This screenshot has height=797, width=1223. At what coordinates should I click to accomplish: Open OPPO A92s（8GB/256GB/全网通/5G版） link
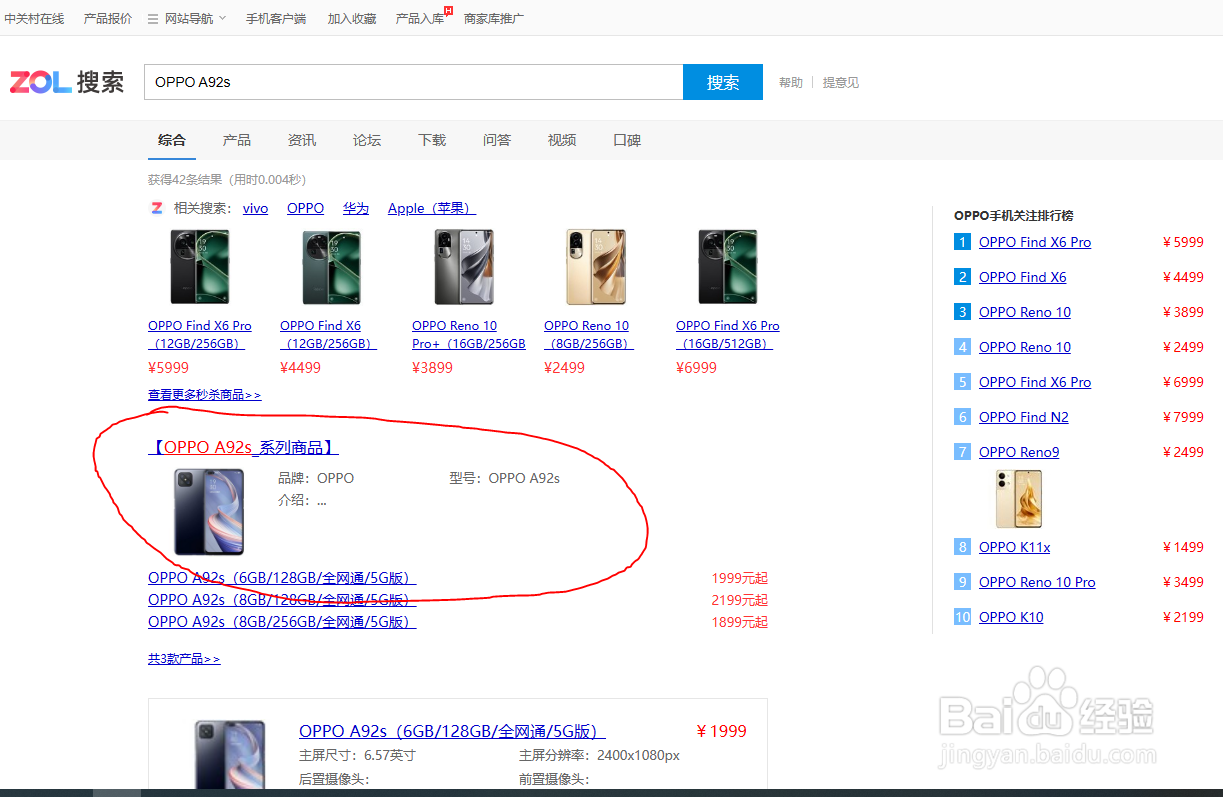(x=282, y=622)
